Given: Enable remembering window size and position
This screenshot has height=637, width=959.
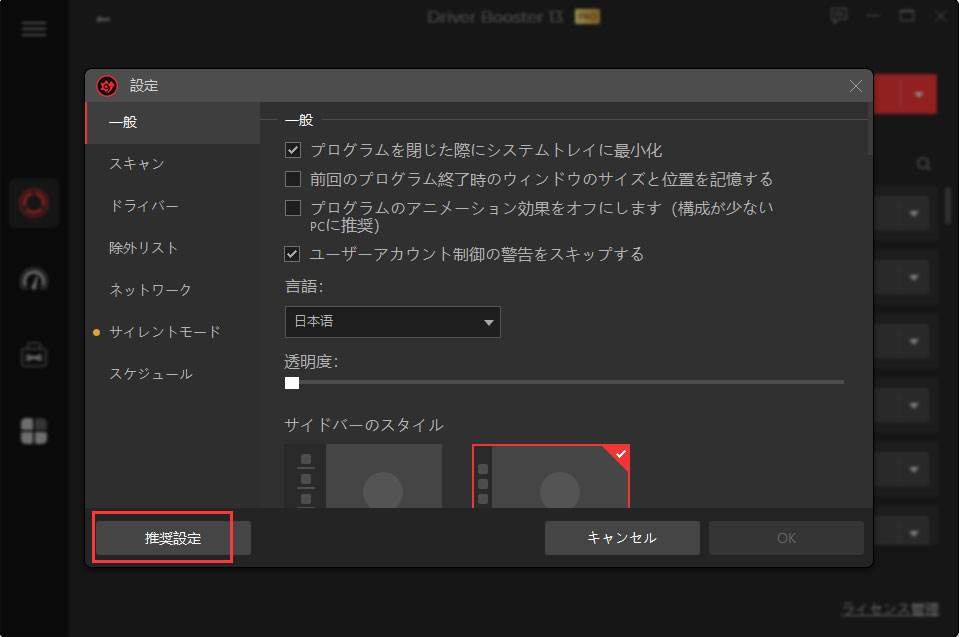Looking at the screenshot, I should coord(293,179).
